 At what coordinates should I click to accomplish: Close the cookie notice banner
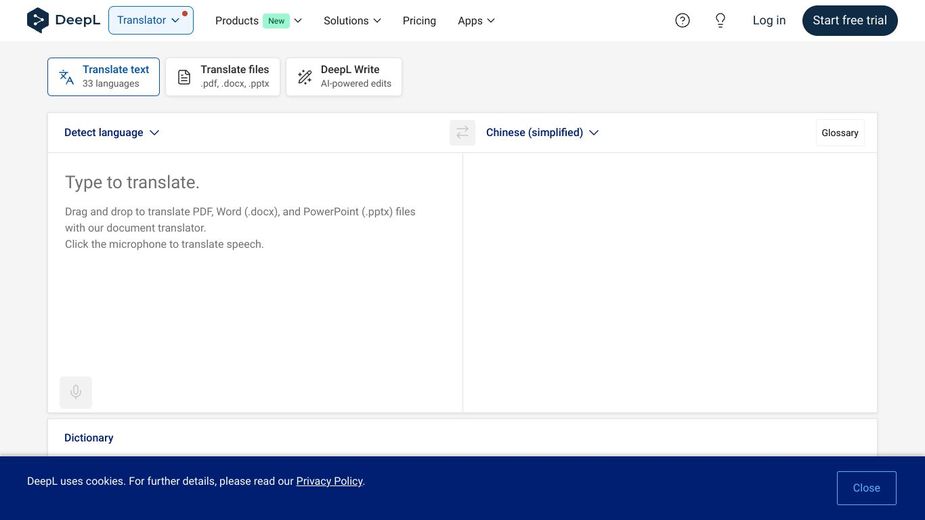866,488
